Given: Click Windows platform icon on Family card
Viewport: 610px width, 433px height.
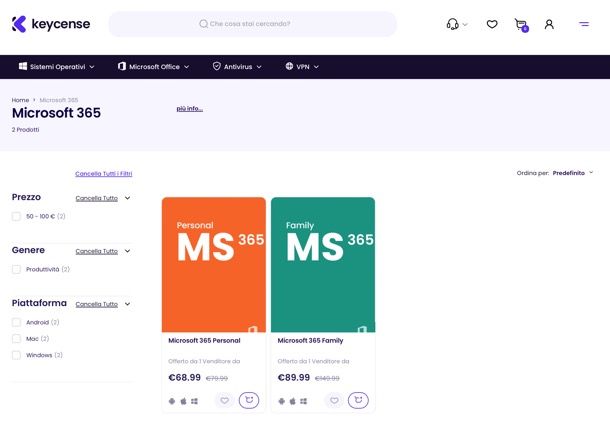Looking at the screenshot, I should 303,401.
